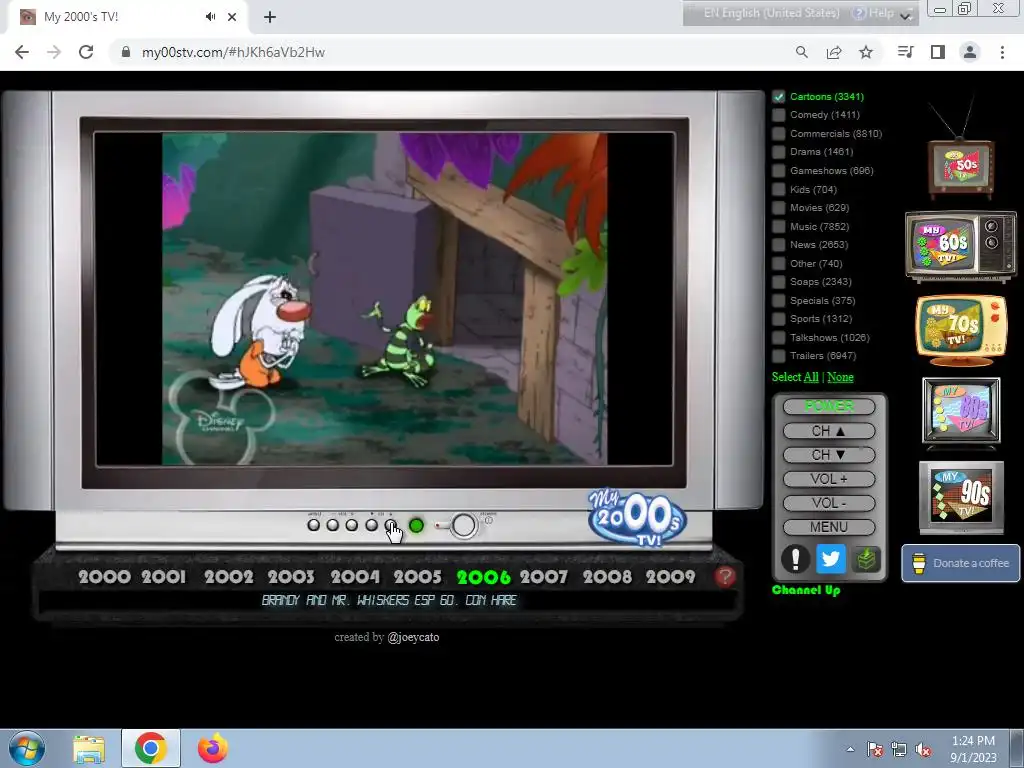Switch to the year 2003

pos(291,577)
